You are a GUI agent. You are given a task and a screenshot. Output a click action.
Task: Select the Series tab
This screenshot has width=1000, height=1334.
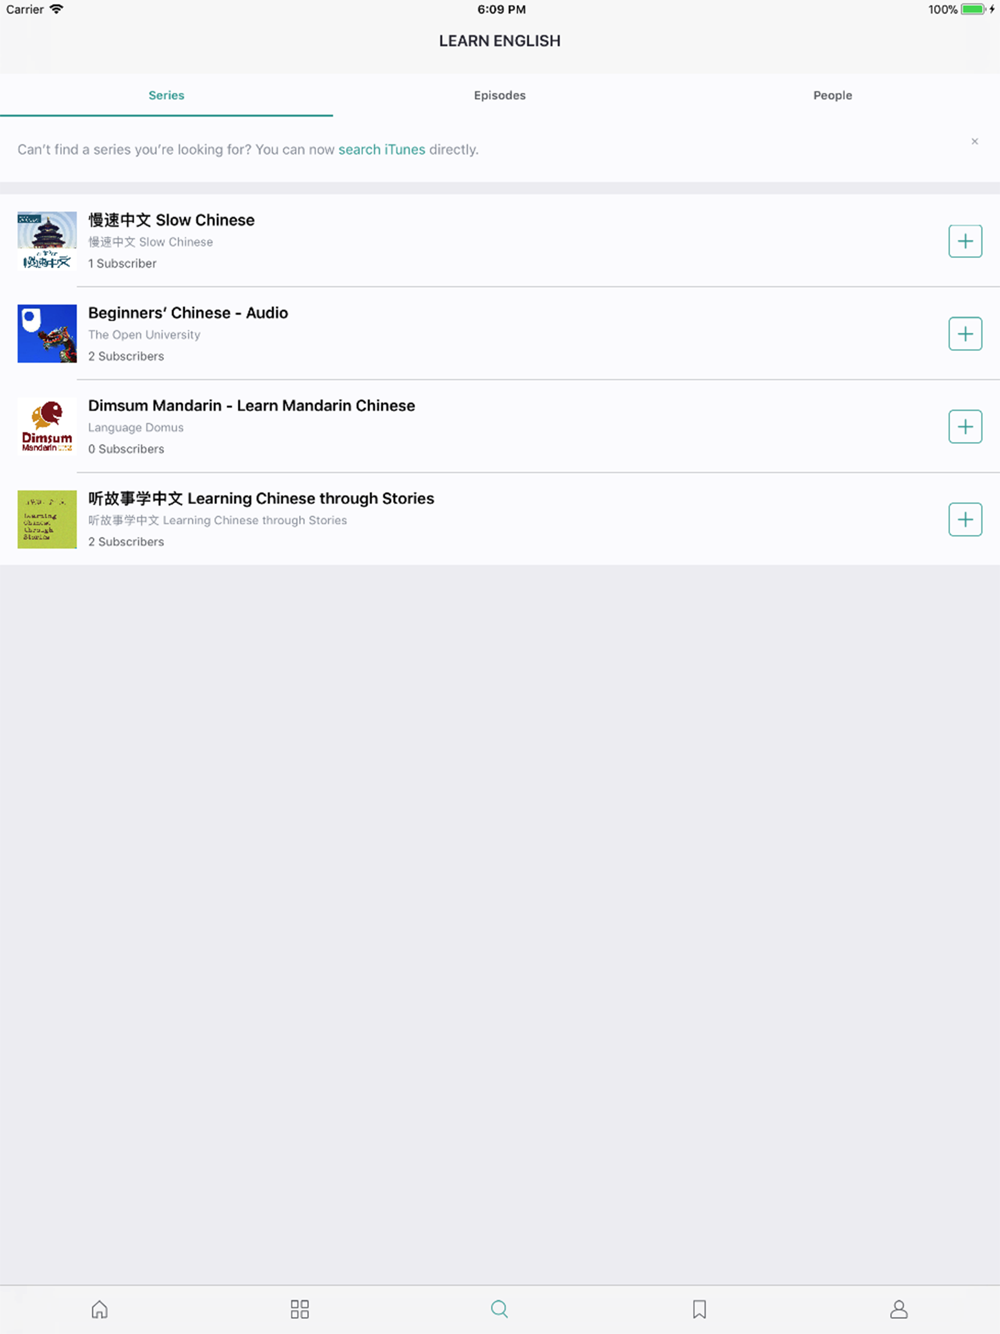[166, 95]
